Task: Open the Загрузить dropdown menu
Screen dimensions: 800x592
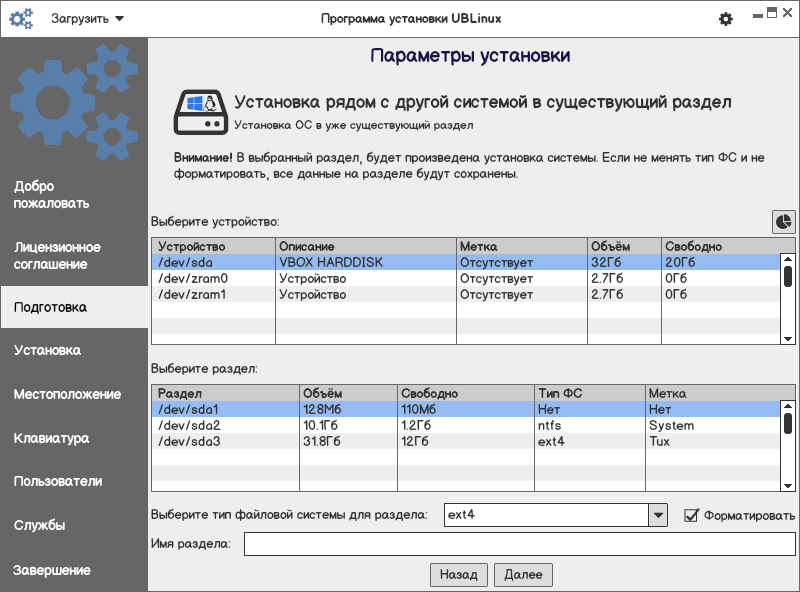Action: [88, 19]
